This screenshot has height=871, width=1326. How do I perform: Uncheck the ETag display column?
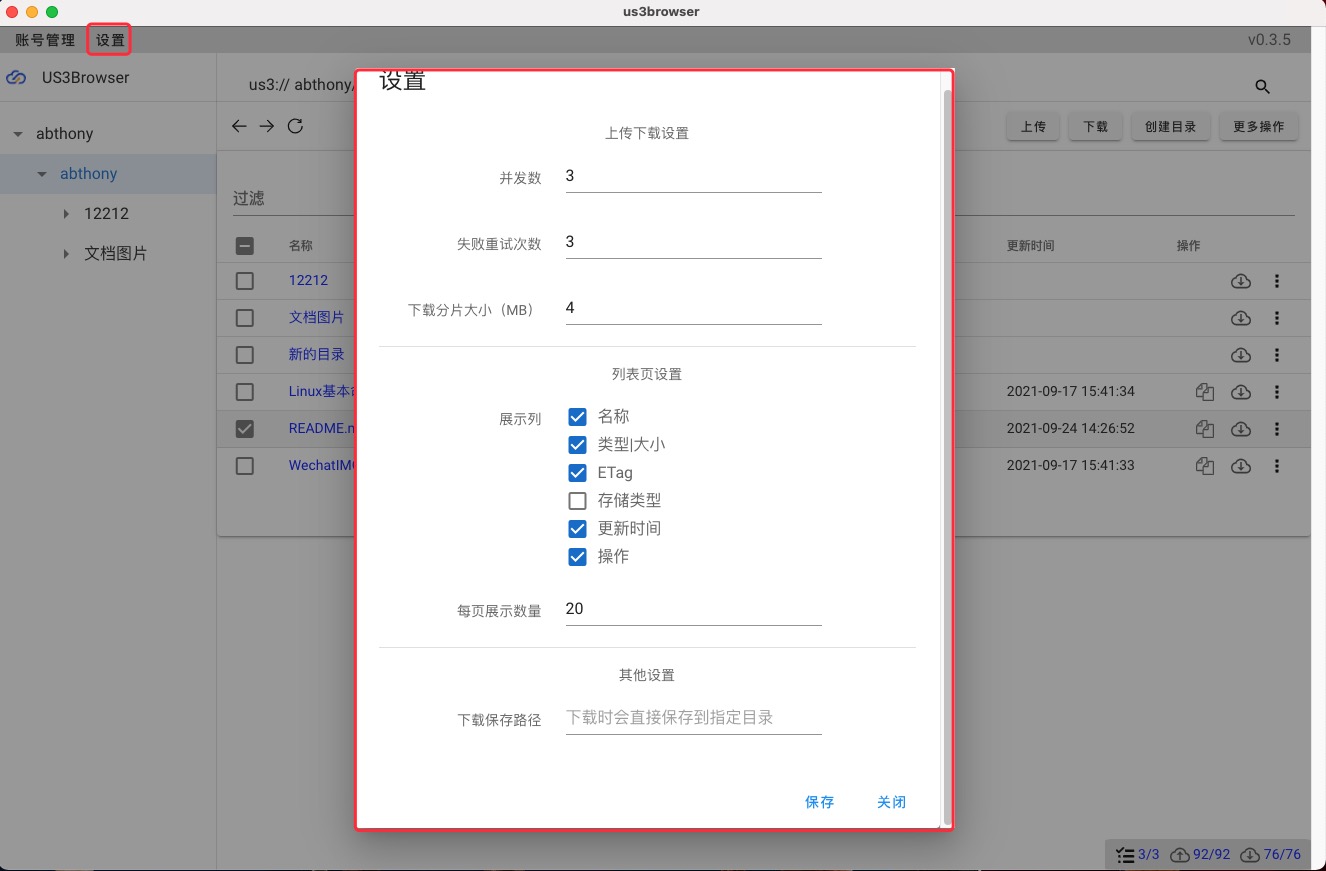point(577,473)
